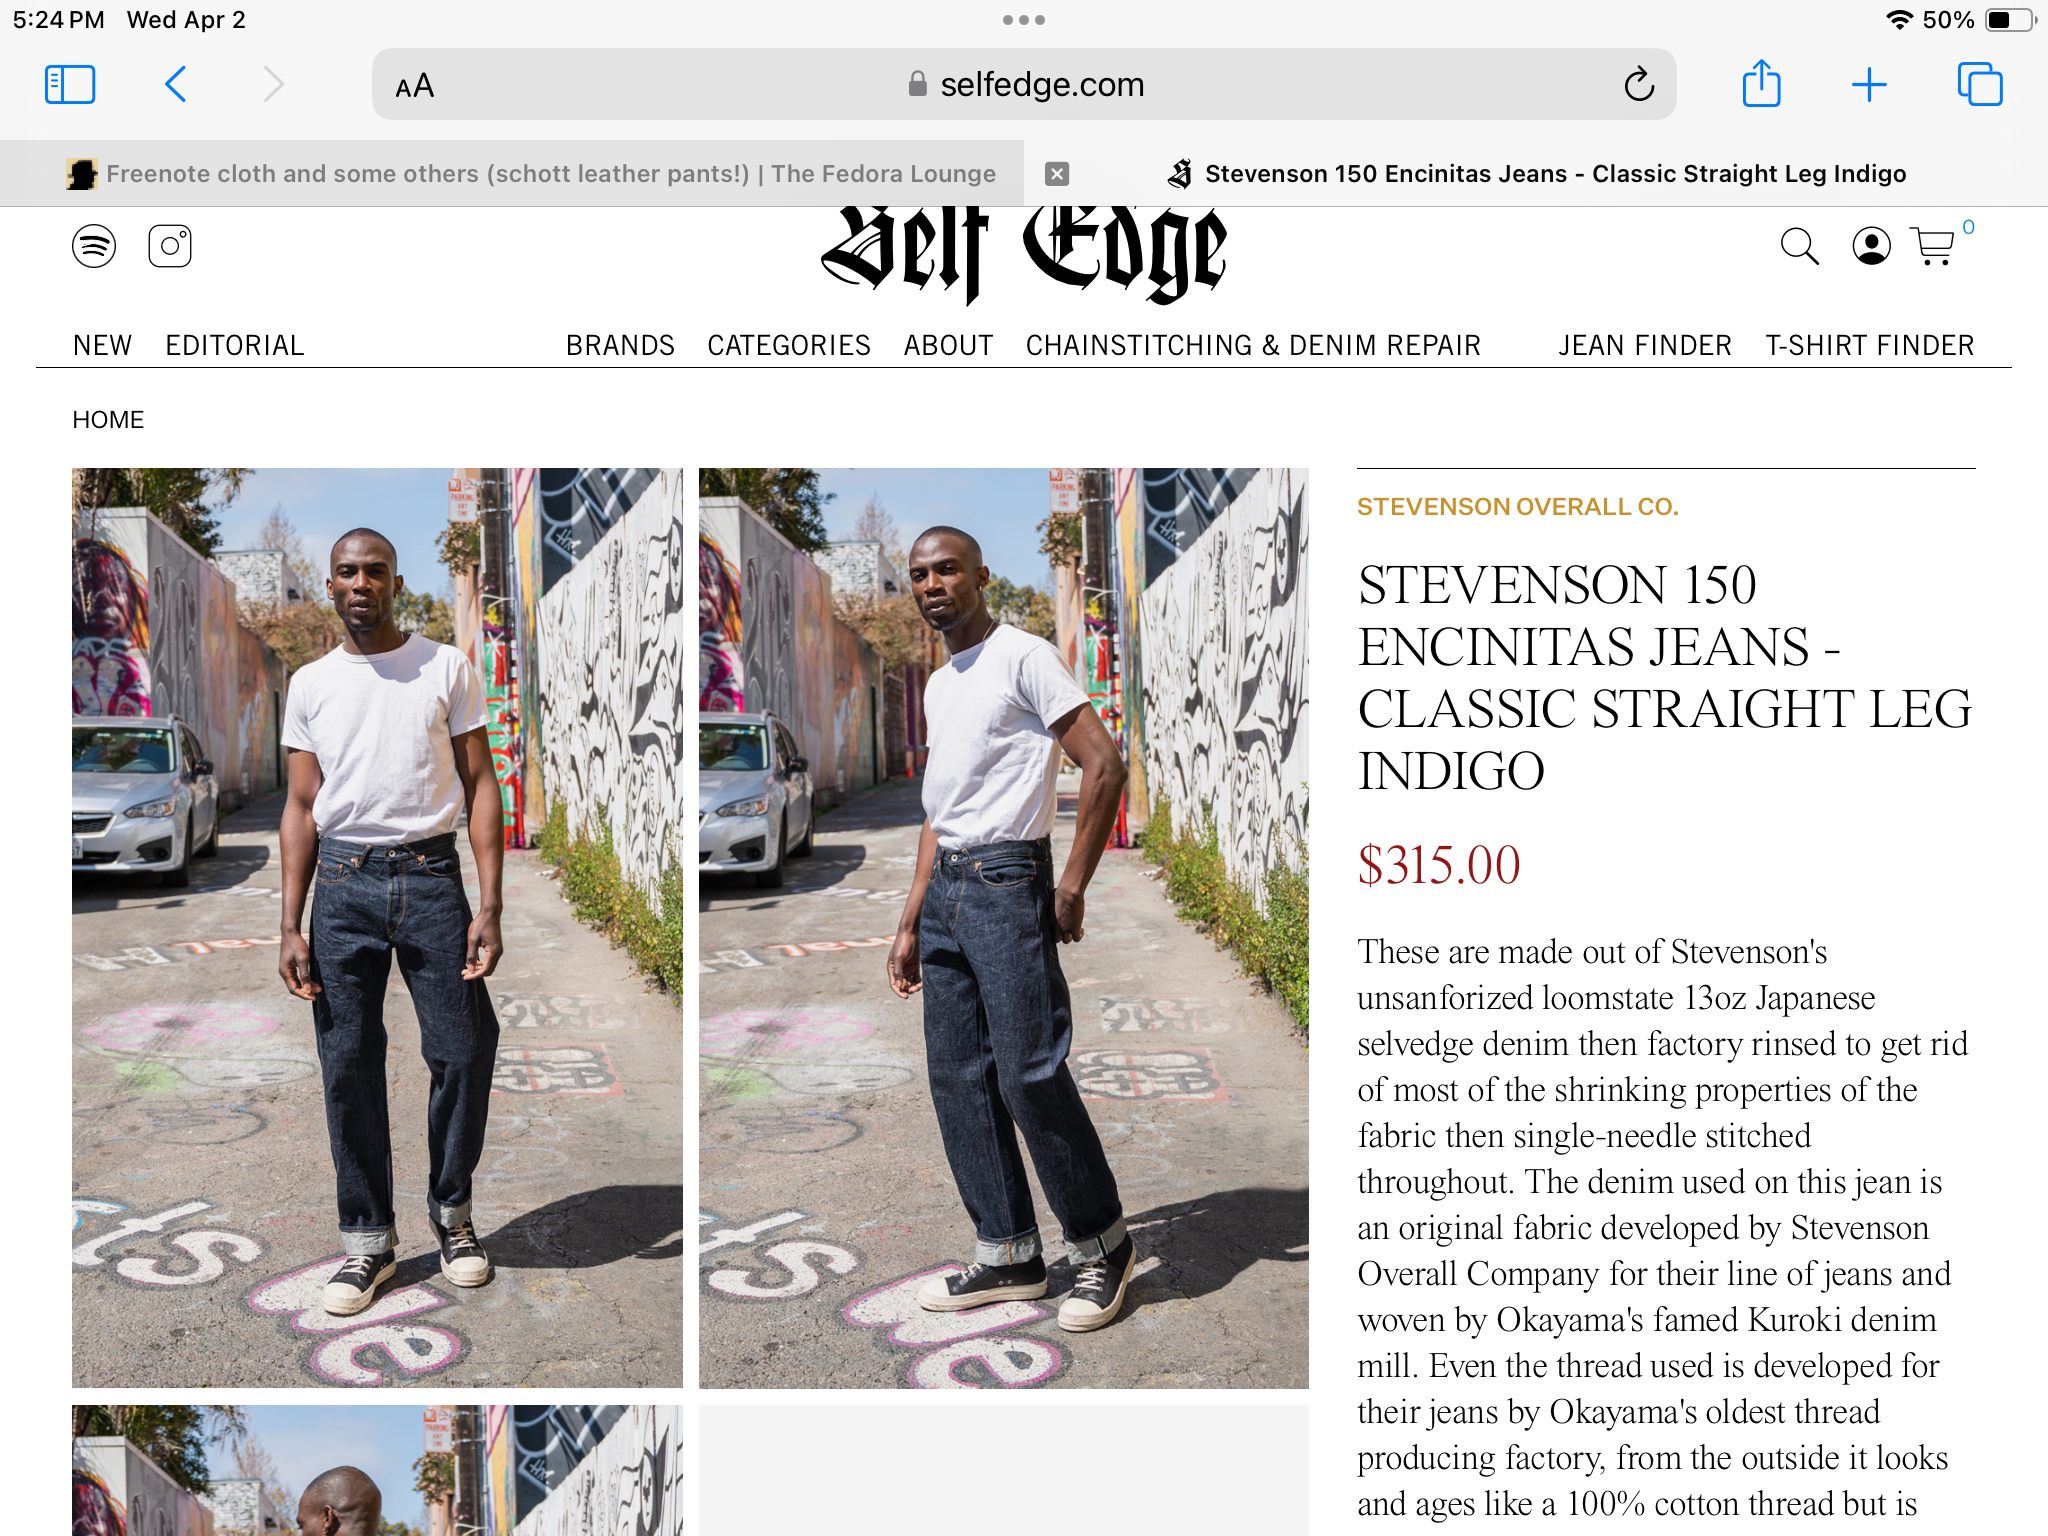Open Self Edge Instagram page
The width and height of the screenshot is (2048, 1536).
(170, 246)
